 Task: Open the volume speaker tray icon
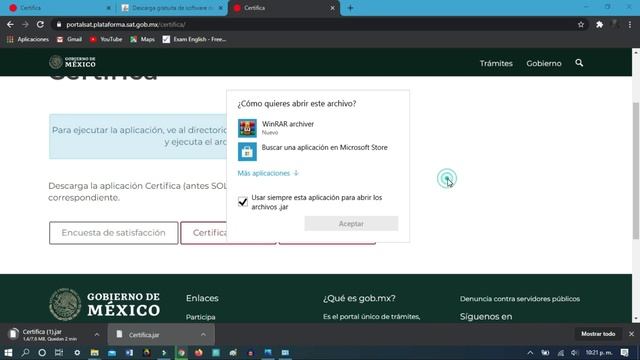coord(574,353)
